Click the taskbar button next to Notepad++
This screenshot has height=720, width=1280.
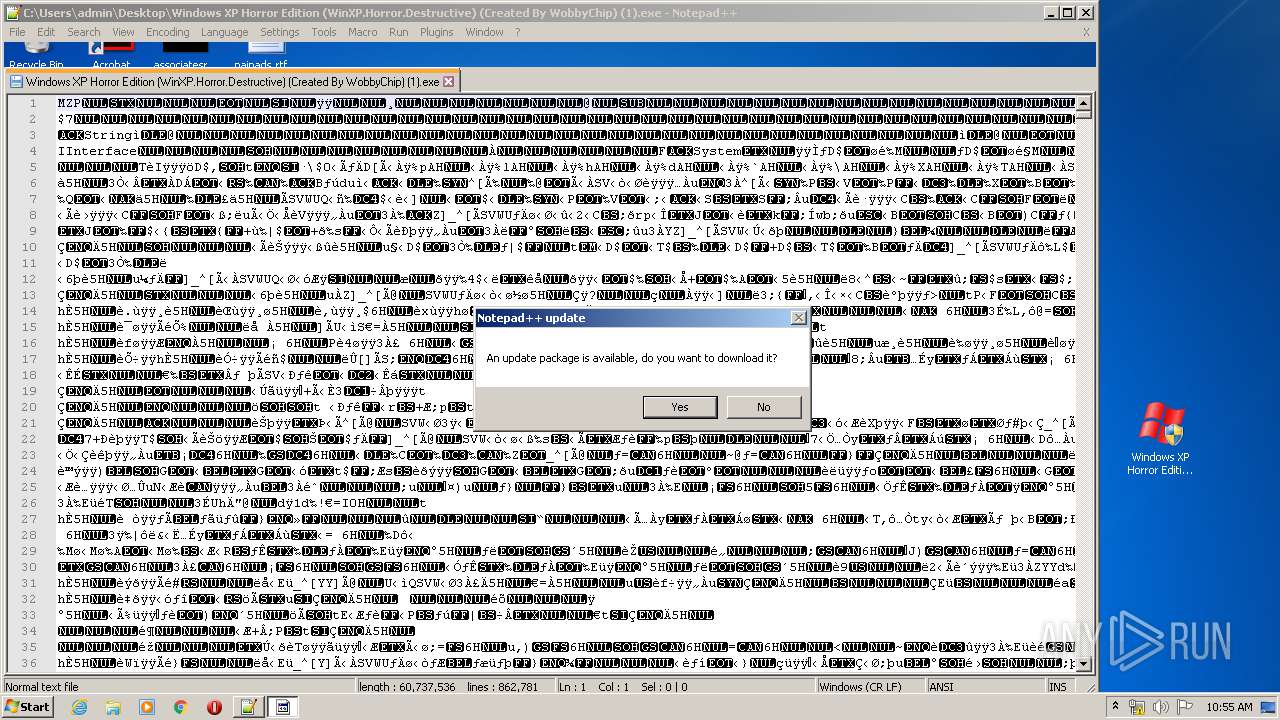tap(283, 707)
